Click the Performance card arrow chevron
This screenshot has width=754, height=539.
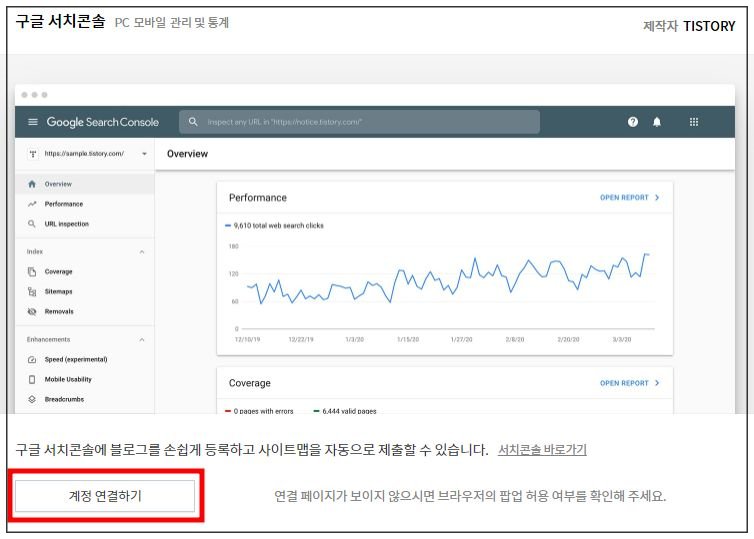(x=657, y=198)
